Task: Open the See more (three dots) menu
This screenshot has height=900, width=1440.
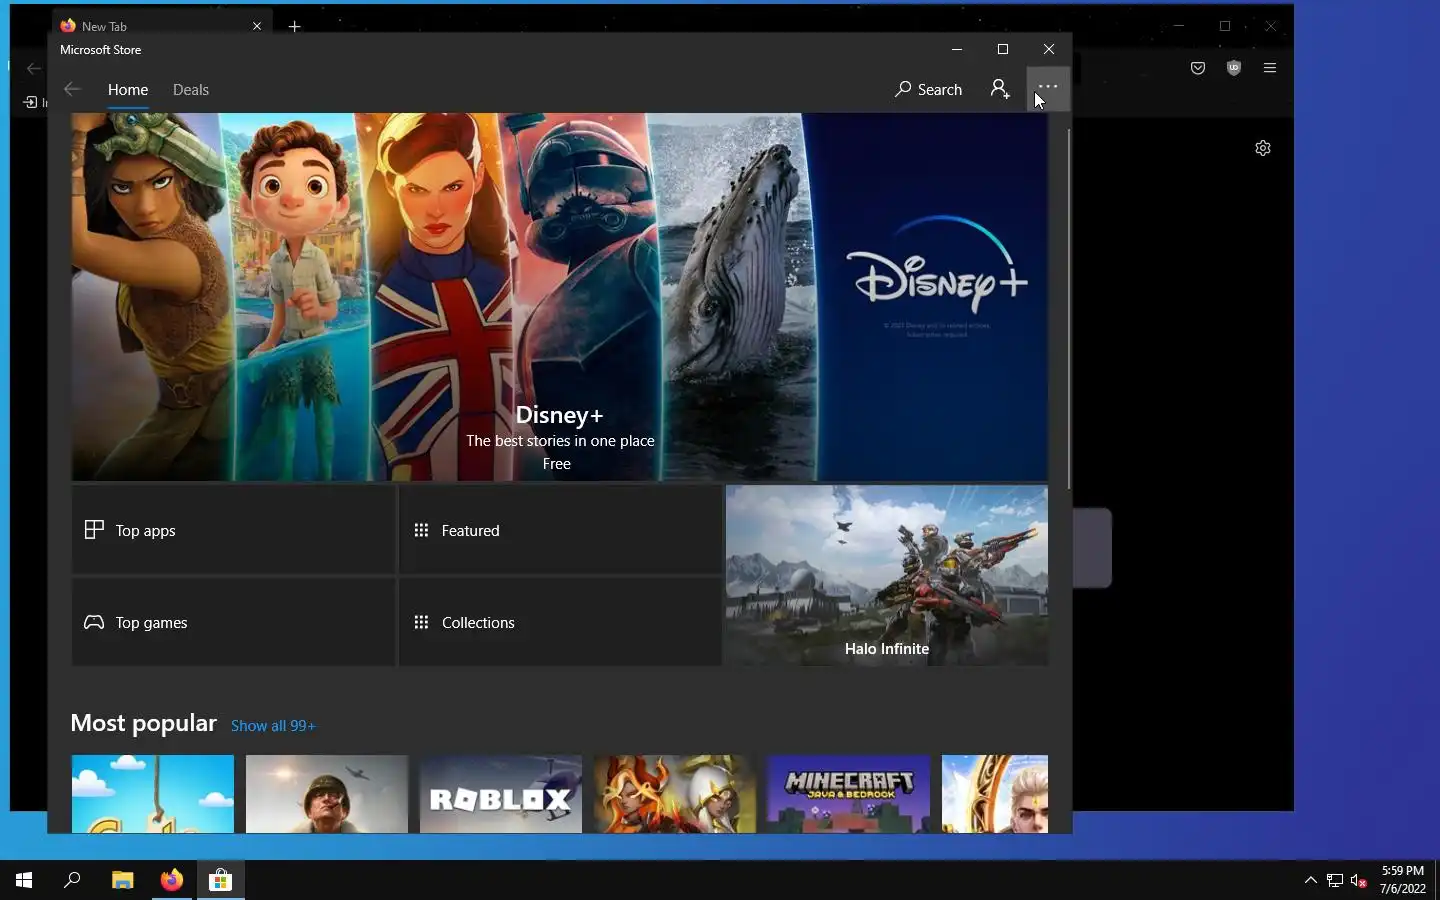Action: point(1048,89)
